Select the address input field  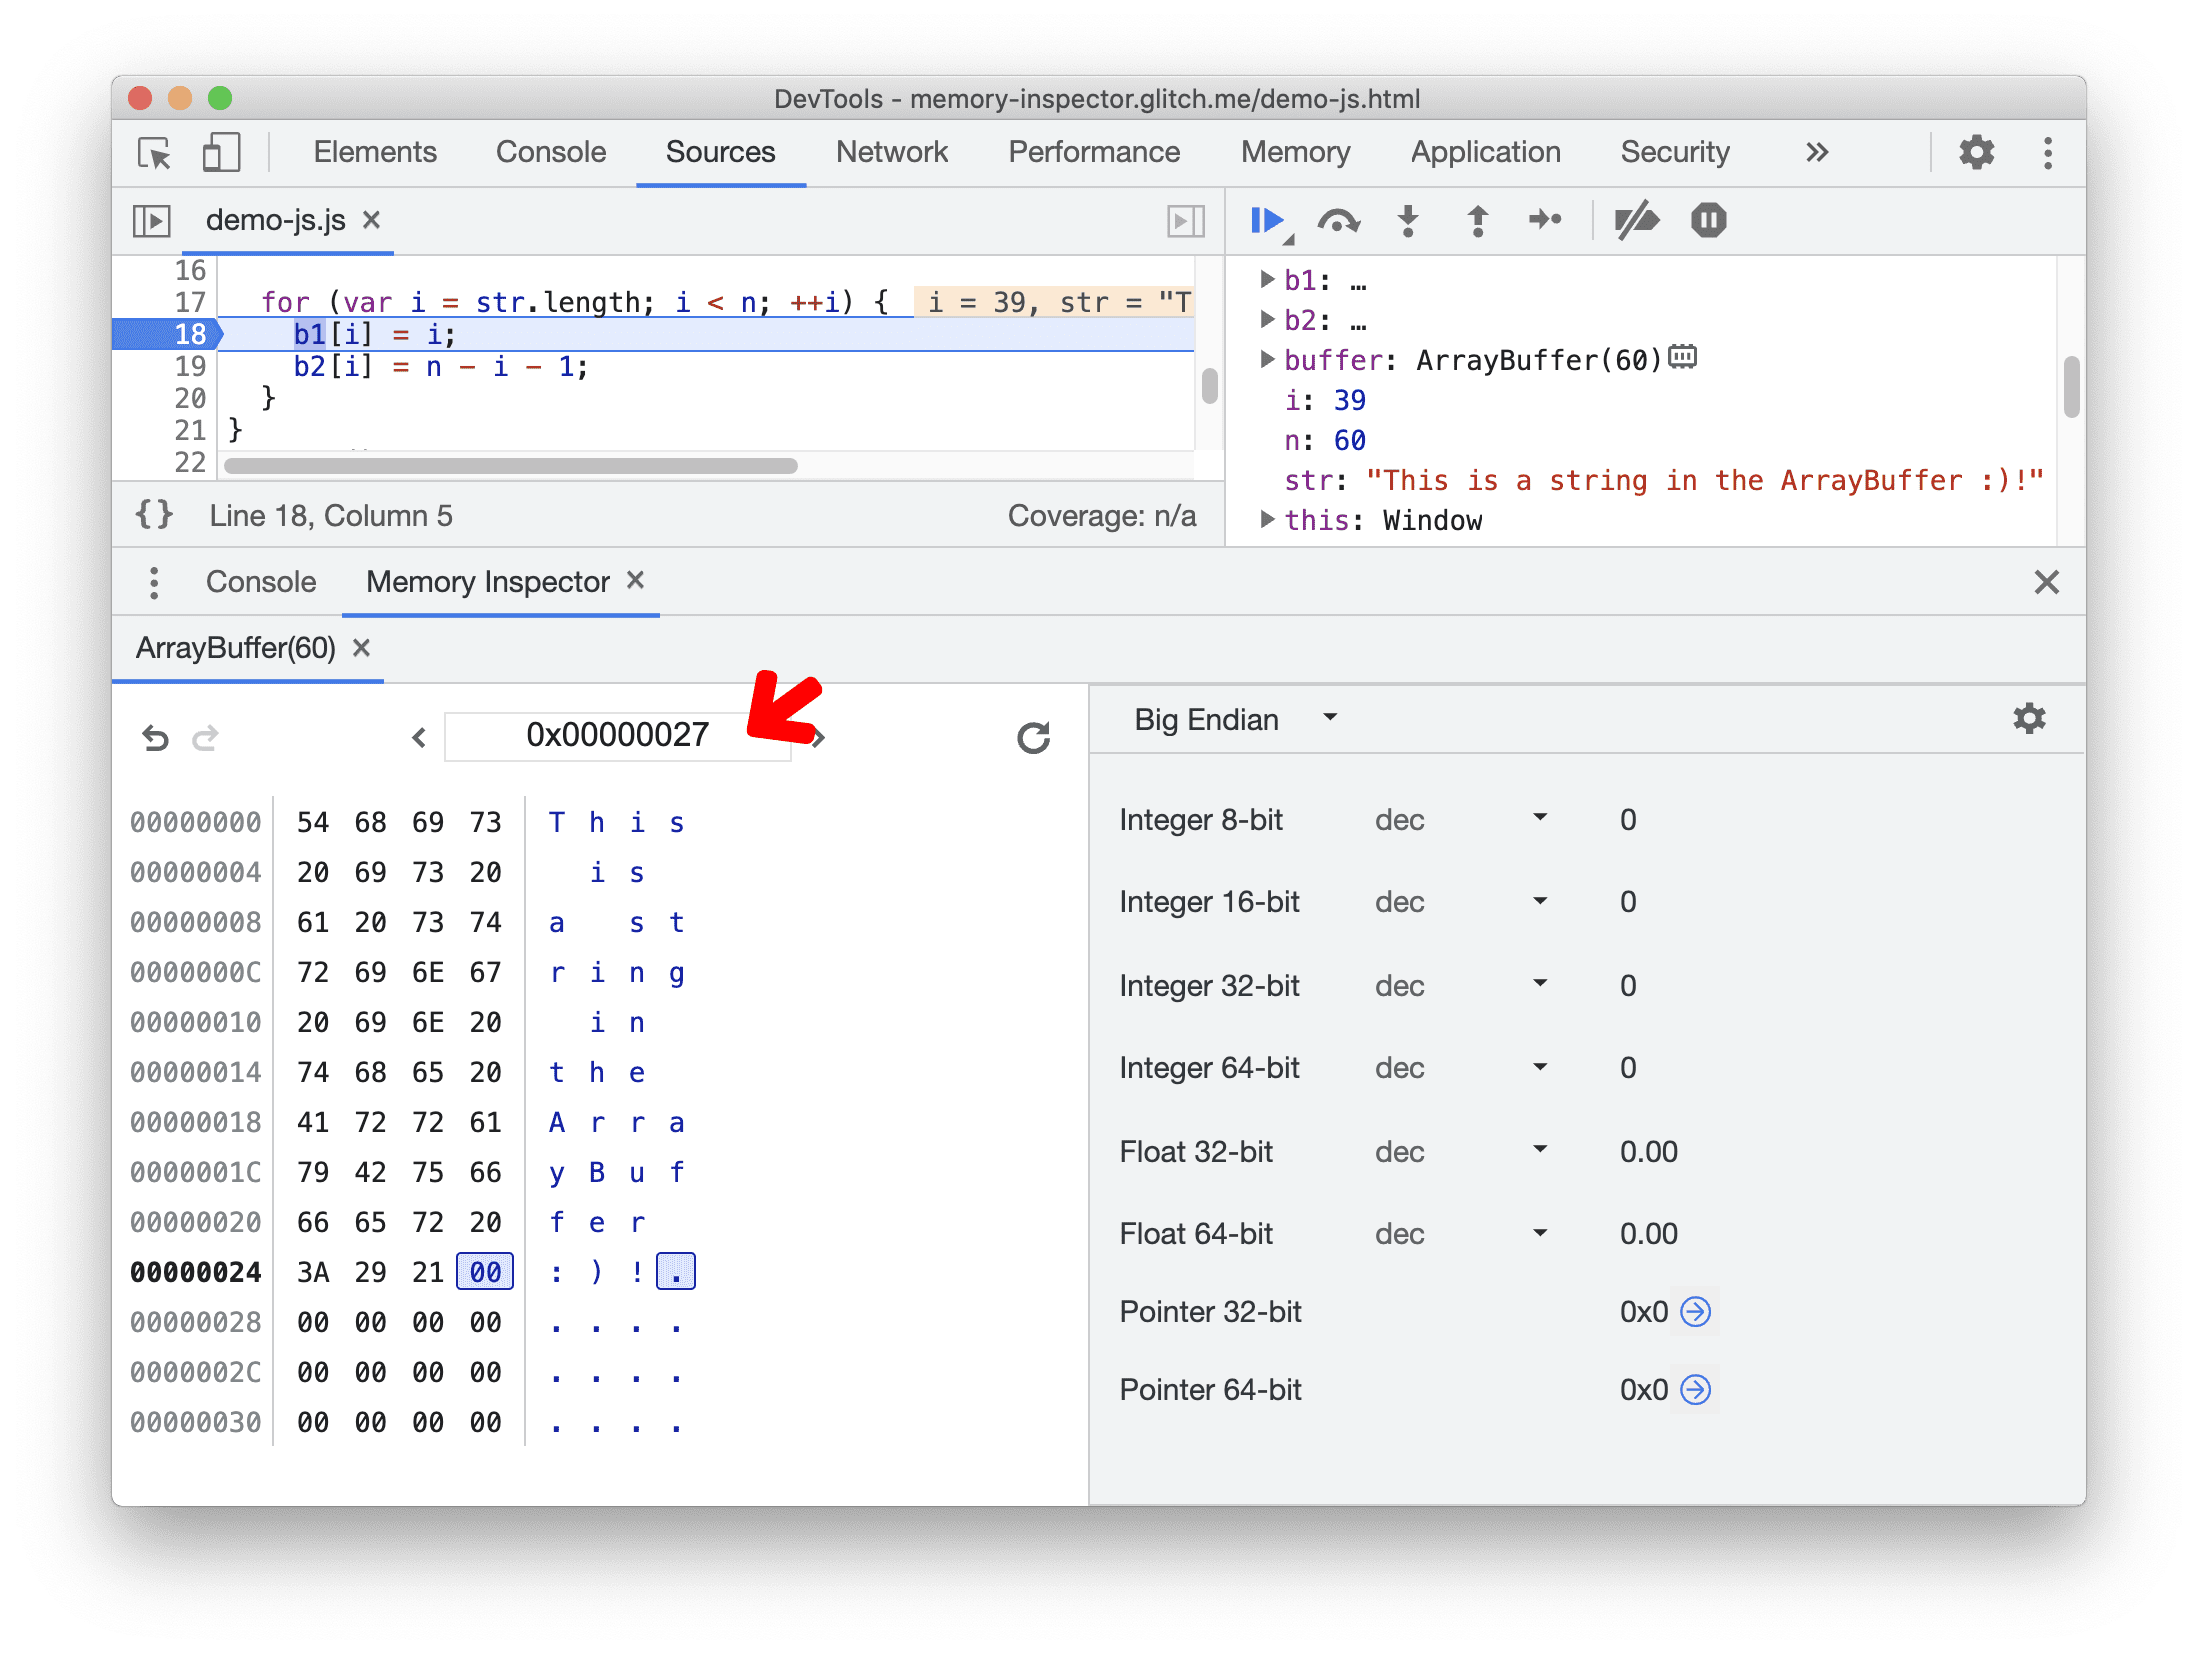[617, 735]
